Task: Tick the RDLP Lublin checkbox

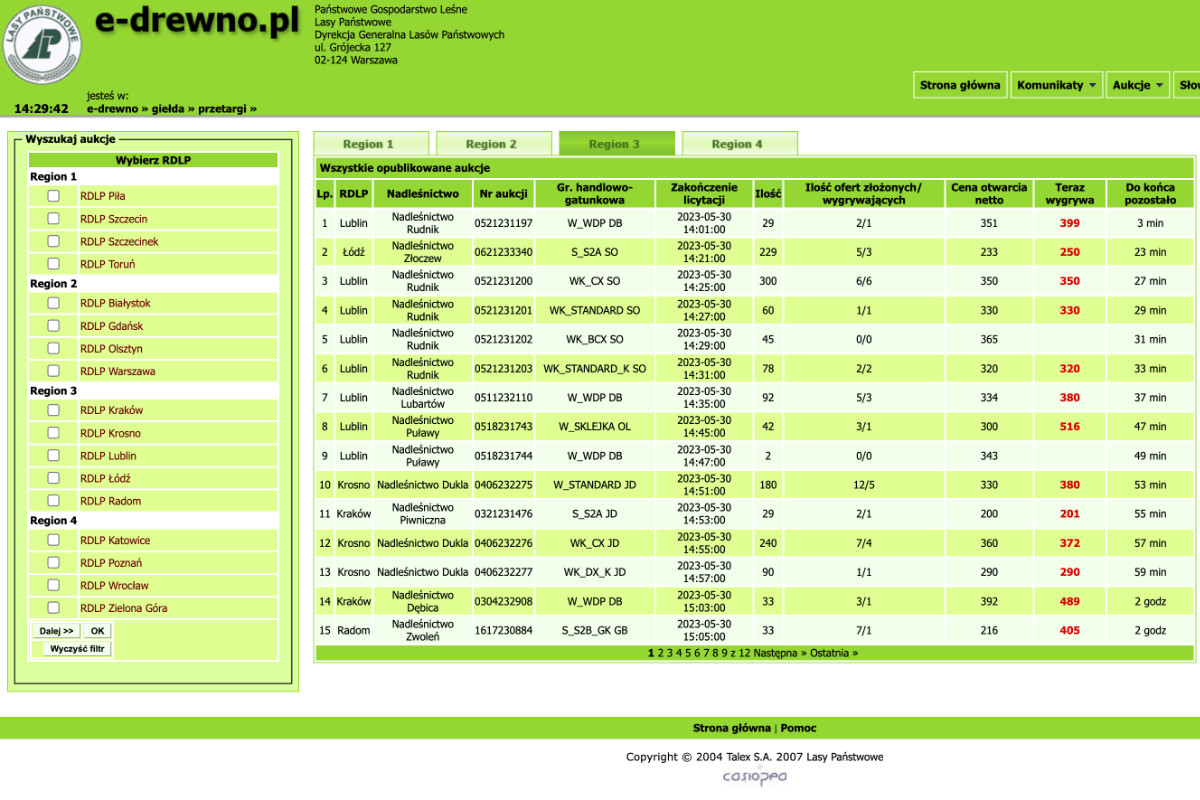Action: 54,456
